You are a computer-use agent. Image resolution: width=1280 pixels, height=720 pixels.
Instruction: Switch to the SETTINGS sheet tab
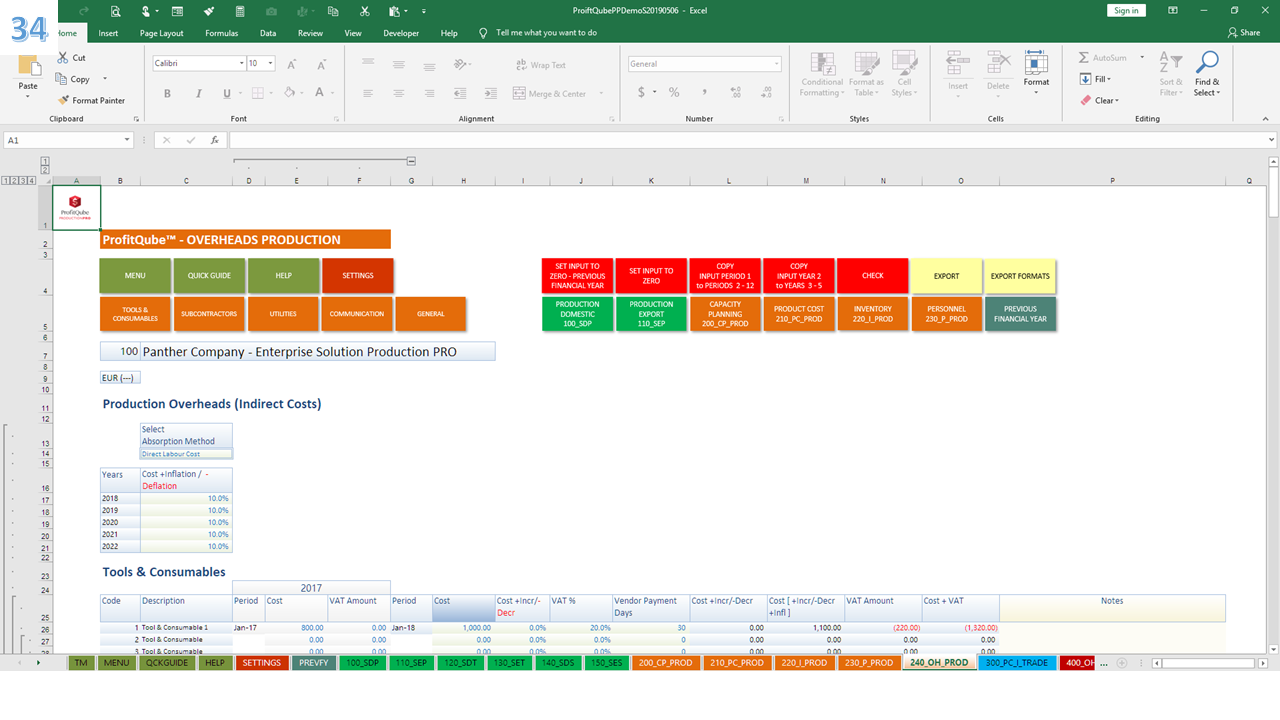pyautogui.click(x=262, y=663)
